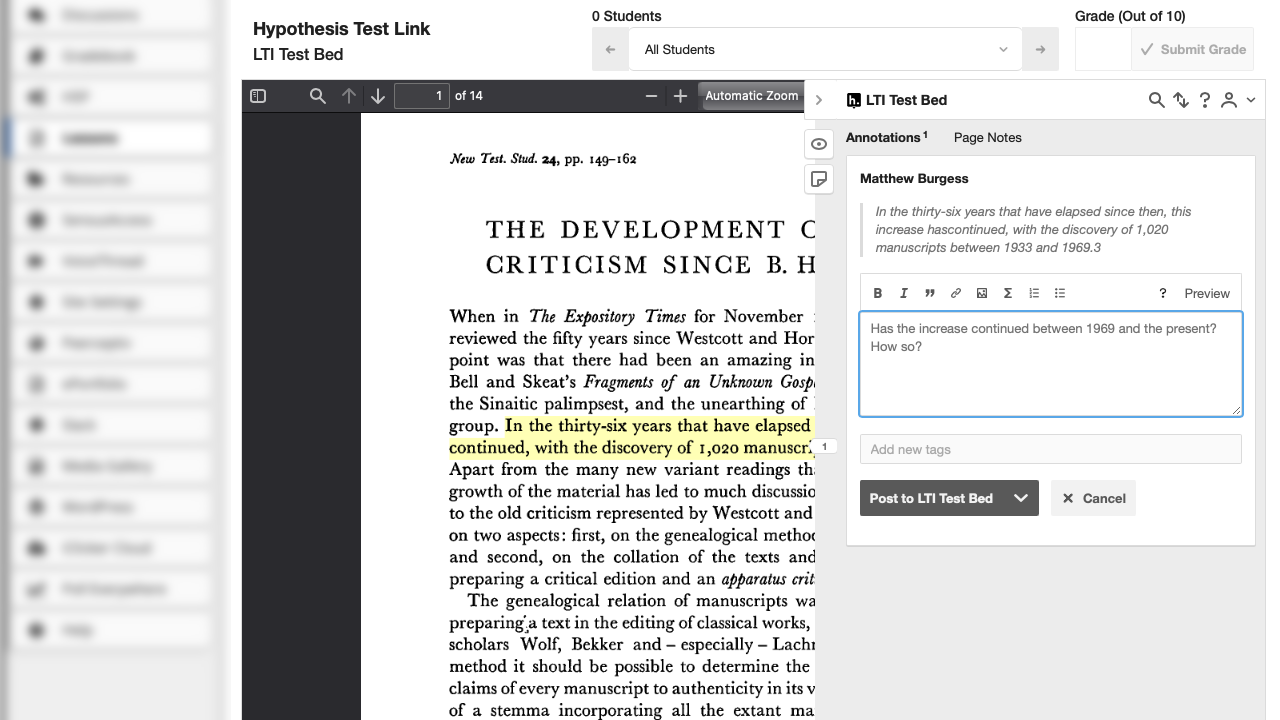Insert a link in annotation editor
Image resolution: width=1280 pixels, height=720 pixels.
[956, 293]
